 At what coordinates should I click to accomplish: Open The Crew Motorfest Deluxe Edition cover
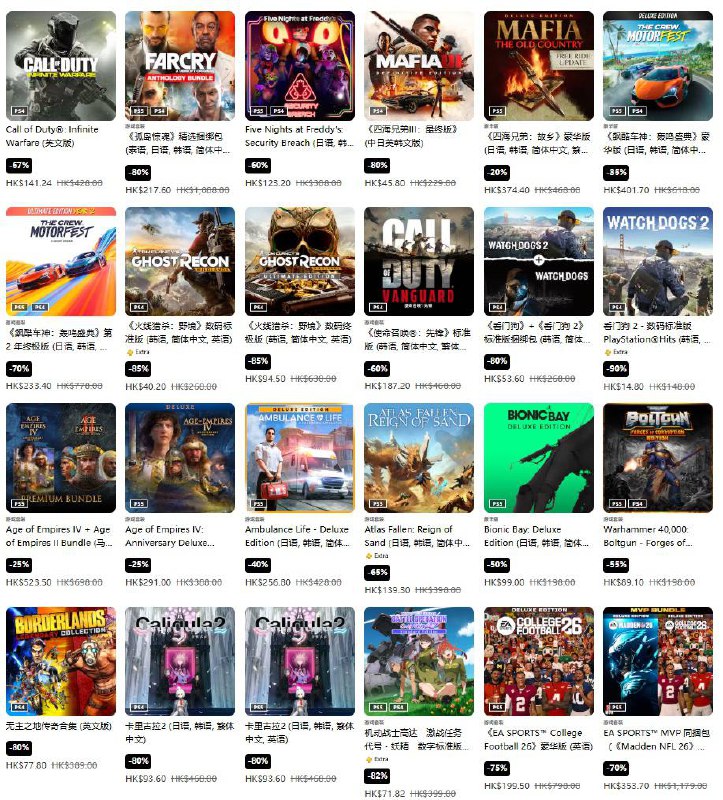click(658, 66)
